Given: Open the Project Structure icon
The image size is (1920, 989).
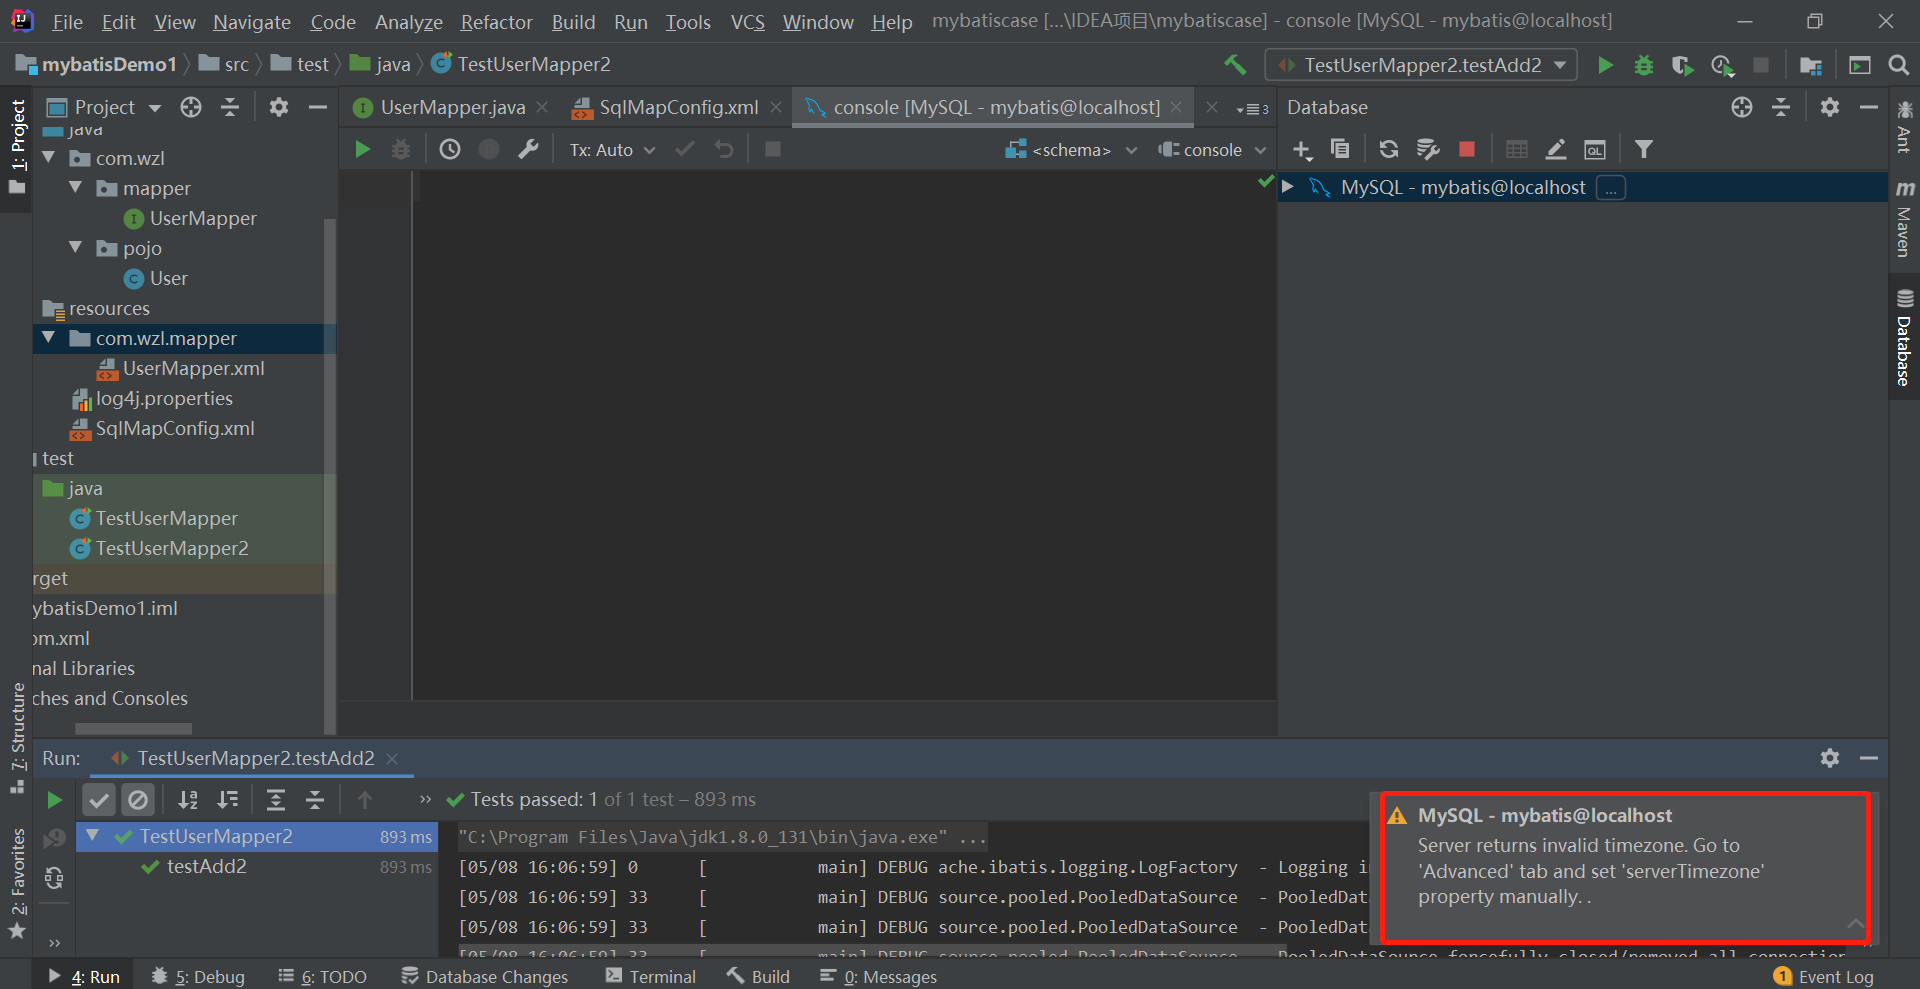Looking at the screenshot, I should [x=1810, y=65].
